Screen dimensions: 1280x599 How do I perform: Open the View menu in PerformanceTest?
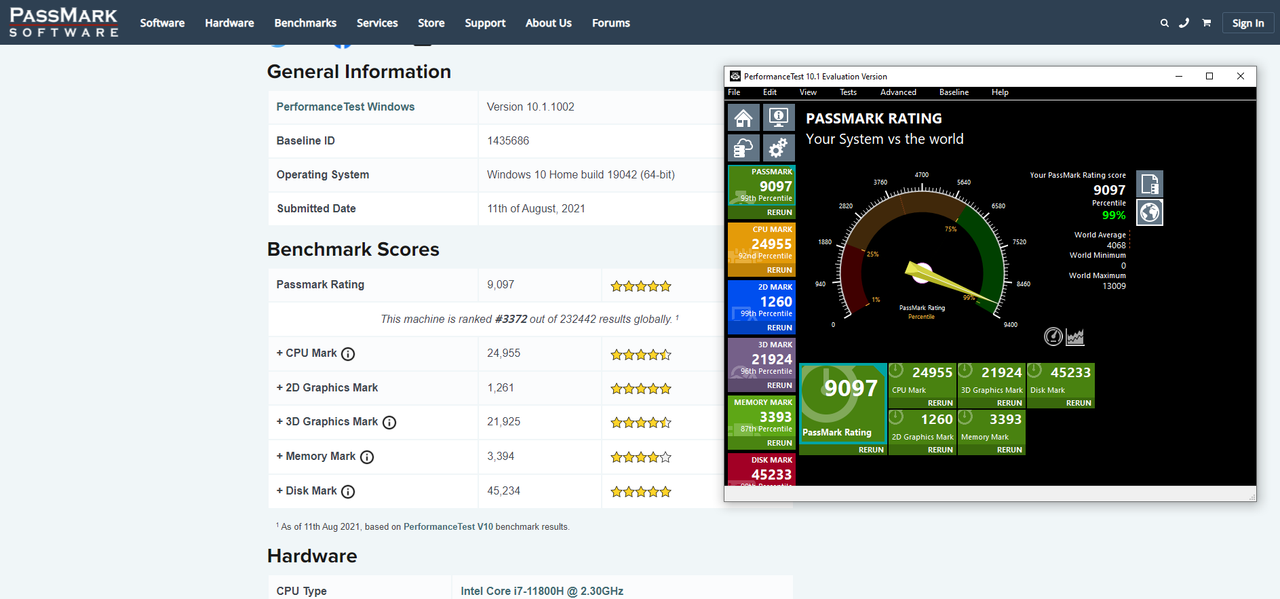tap(808, 92)
